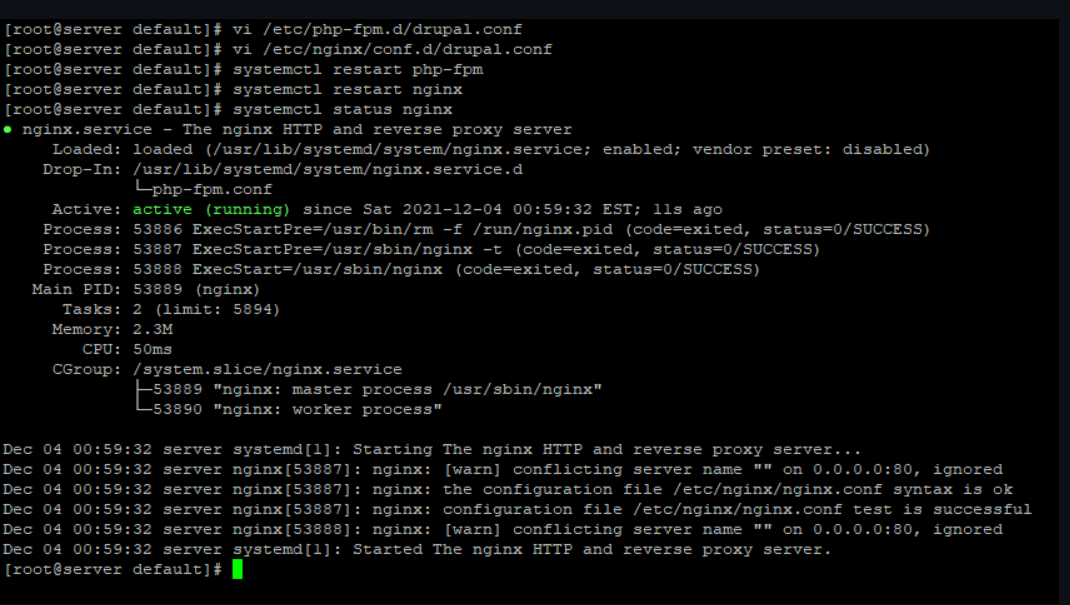The width and height of the screenshot is (1070, 605).
Task: Click the 'systemctl restart php-fpm' command
Action: [358, 70]
